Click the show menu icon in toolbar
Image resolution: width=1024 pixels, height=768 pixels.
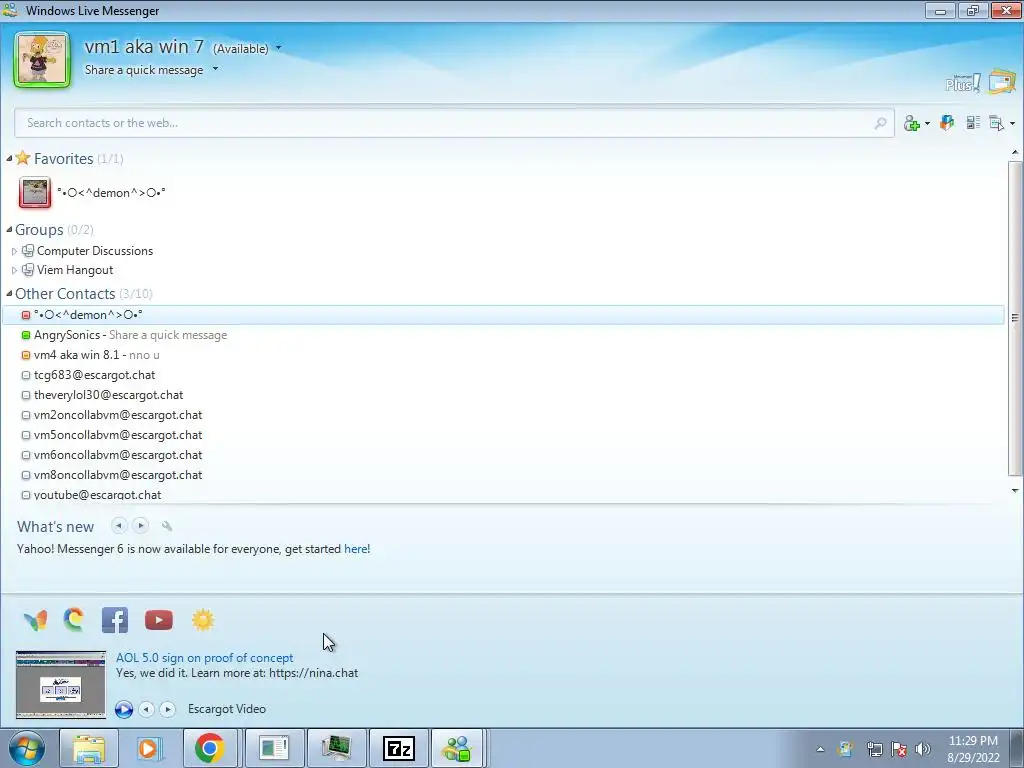[997, 123]
